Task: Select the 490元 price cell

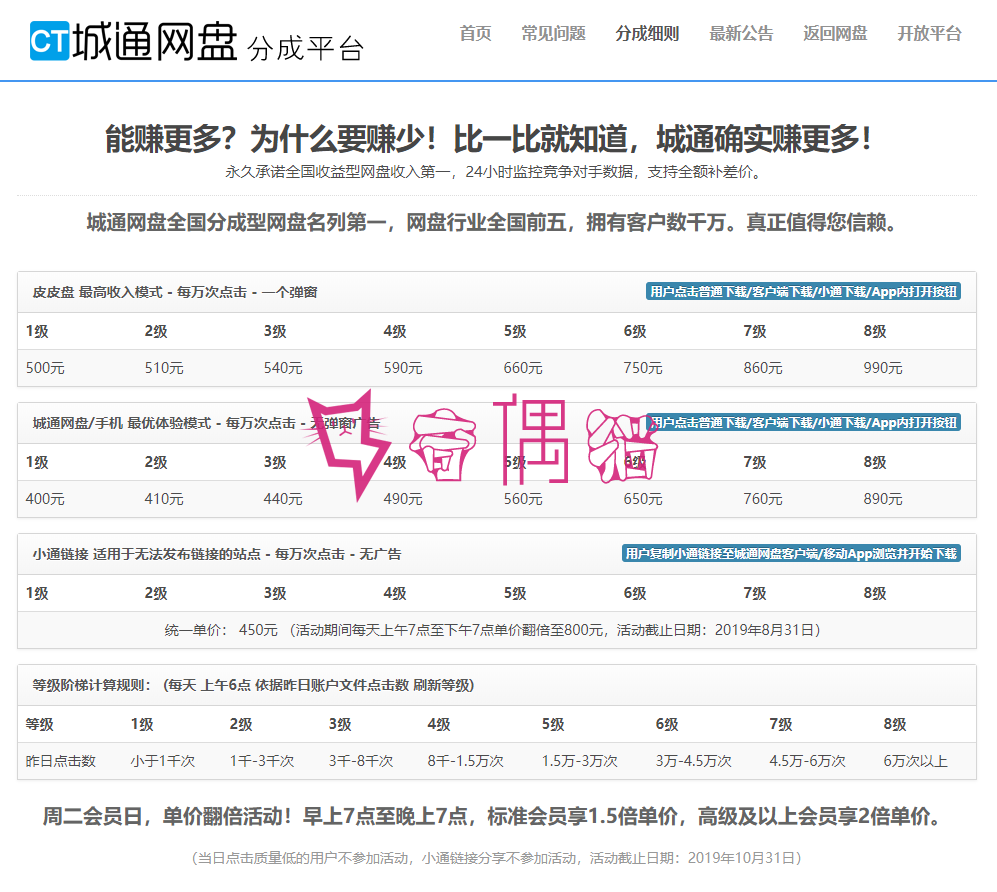Action: pos(402,499)
